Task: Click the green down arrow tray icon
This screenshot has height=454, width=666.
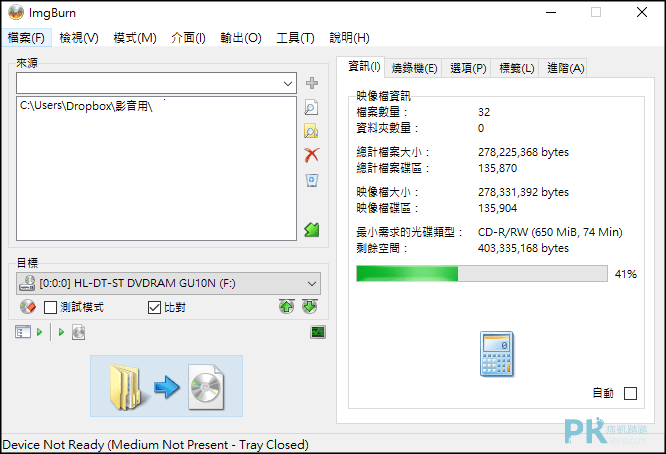Action: tap(310, 306)
